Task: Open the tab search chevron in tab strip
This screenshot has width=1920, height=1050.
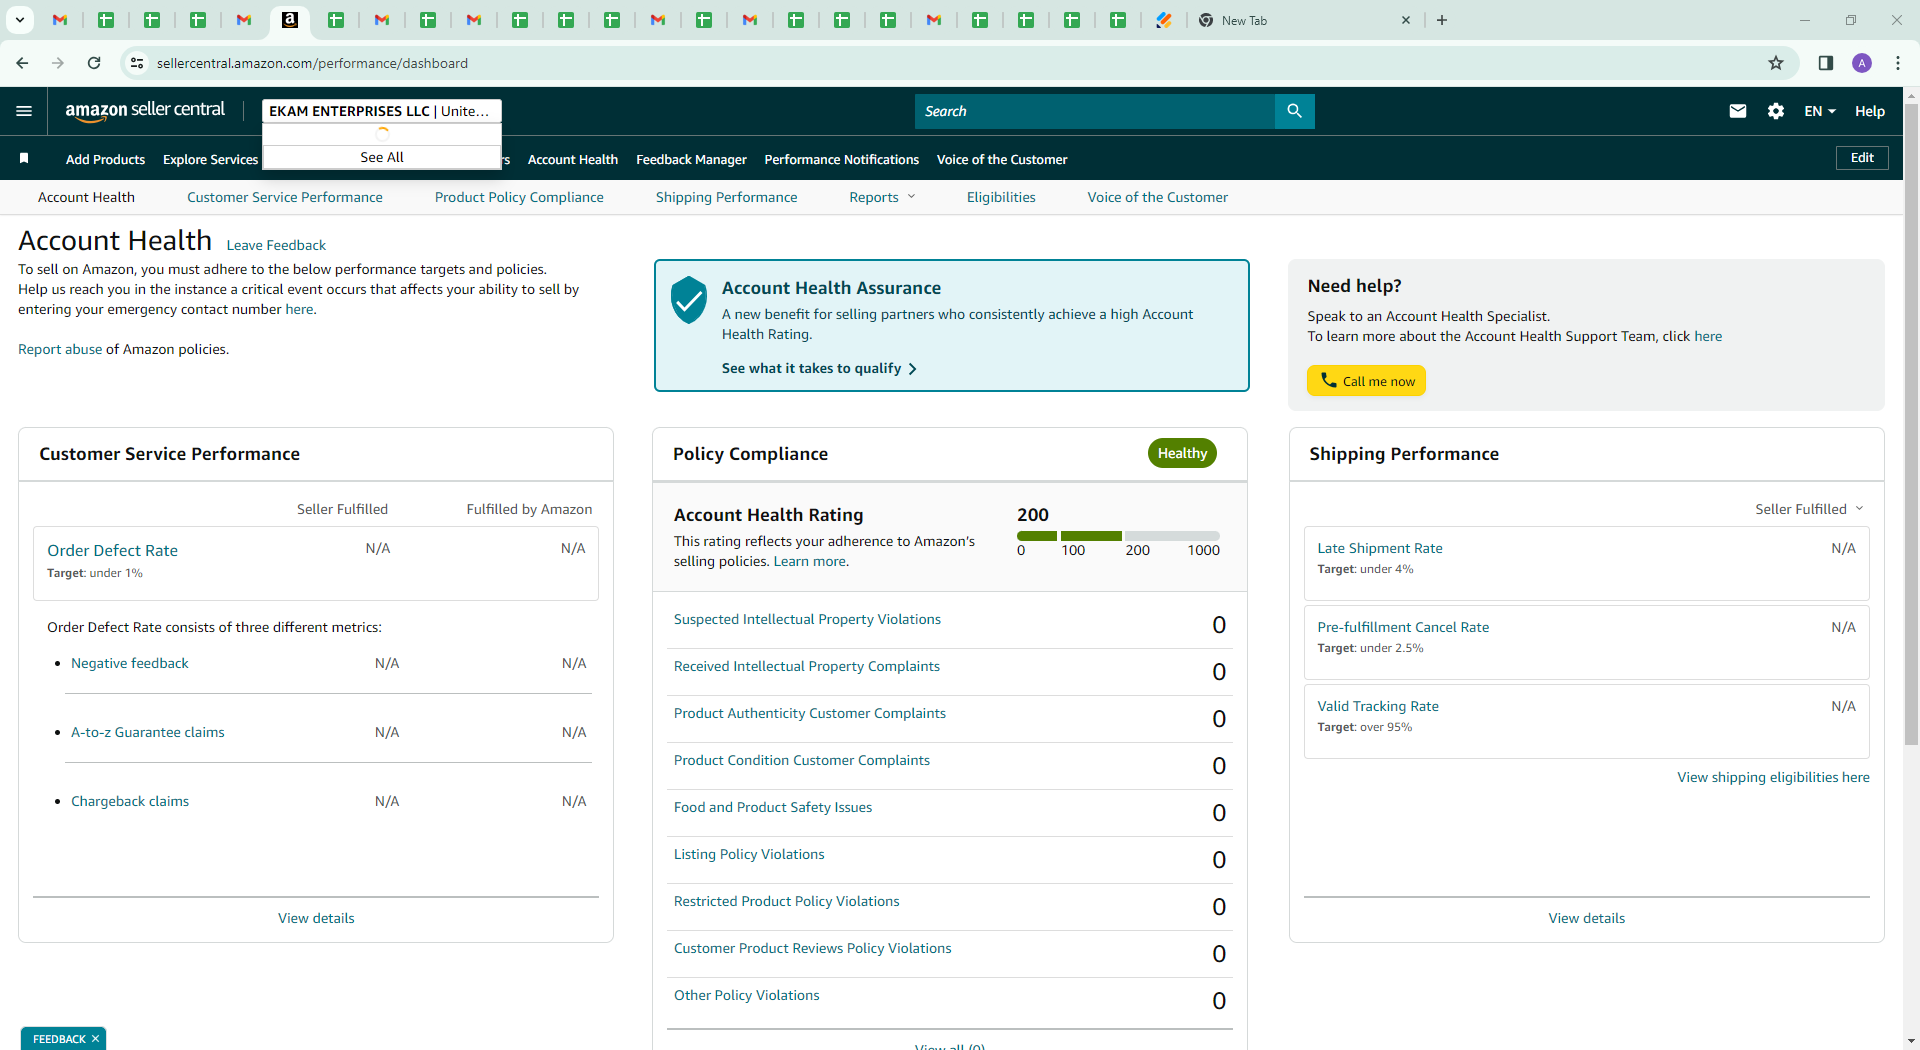Action: click(20, 20)
